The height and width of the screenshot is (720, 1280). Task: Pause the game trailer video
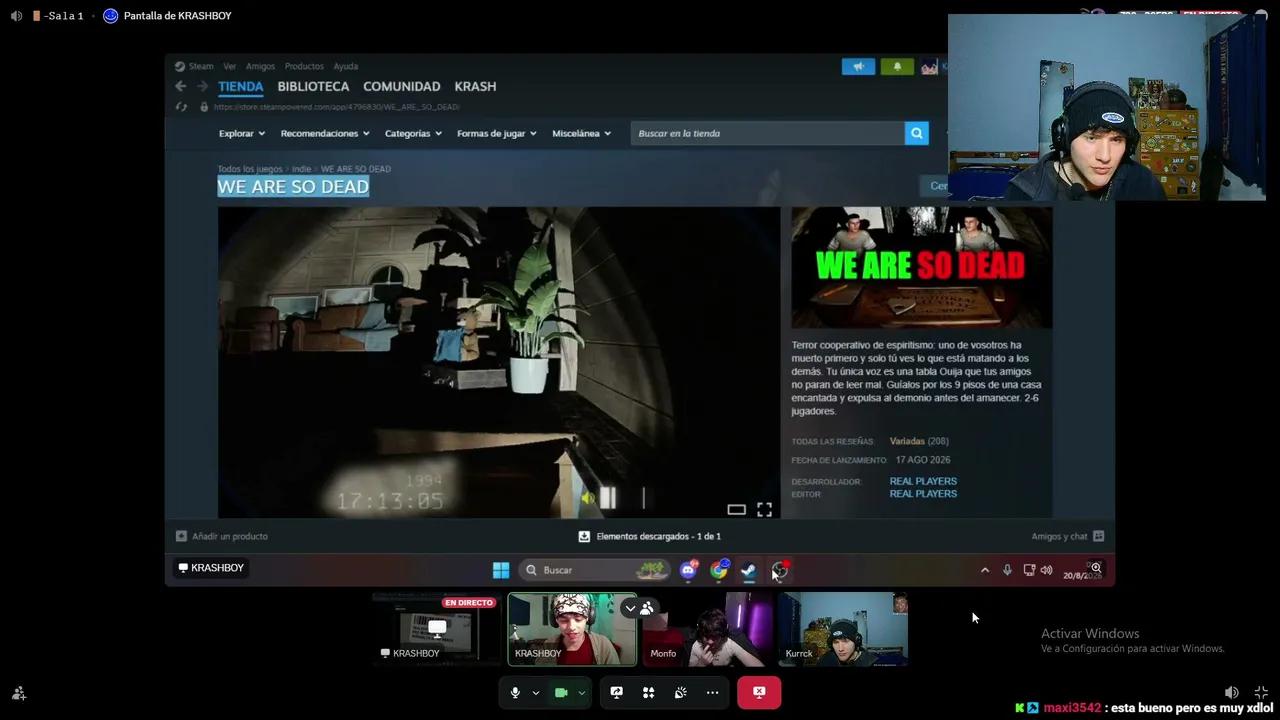[607, 498]
